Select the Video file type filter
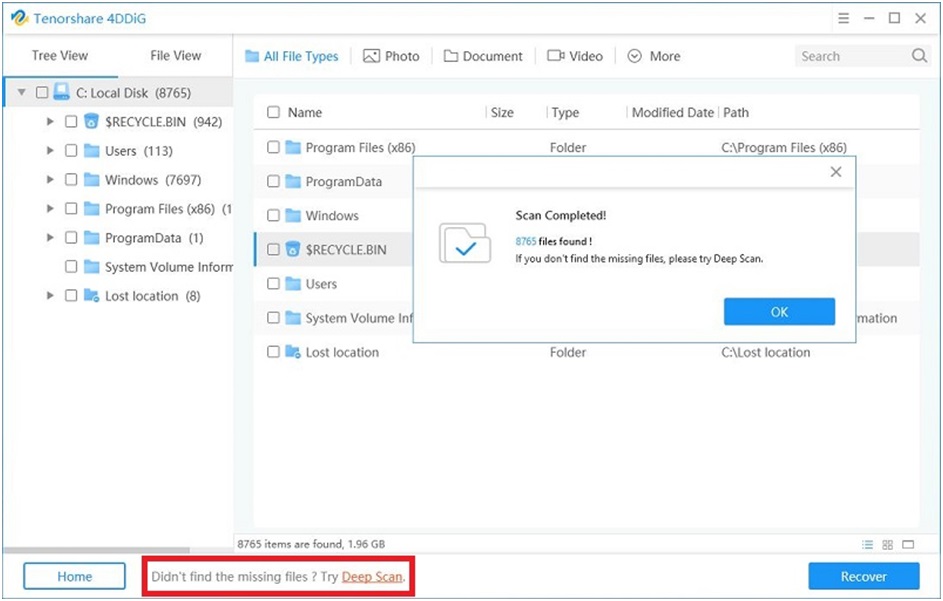 [x=576, y=56]
